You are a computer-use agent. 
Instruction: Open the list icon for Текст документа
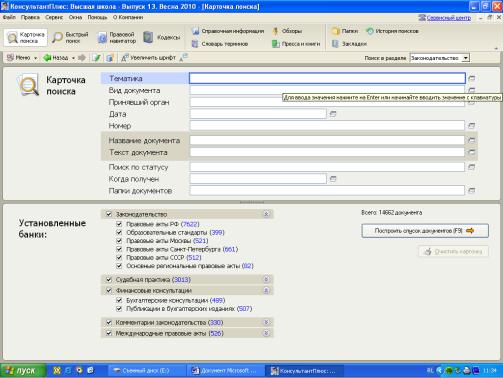(x=471, y=152)
